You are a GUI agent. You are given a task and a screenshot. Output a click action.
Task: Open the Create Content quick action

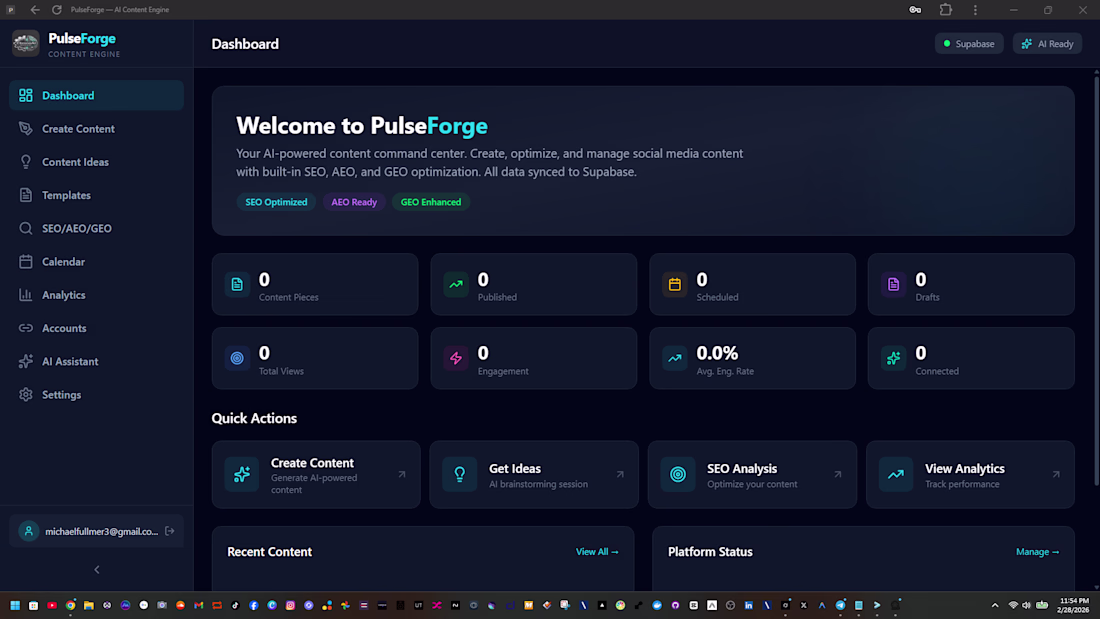316,474
